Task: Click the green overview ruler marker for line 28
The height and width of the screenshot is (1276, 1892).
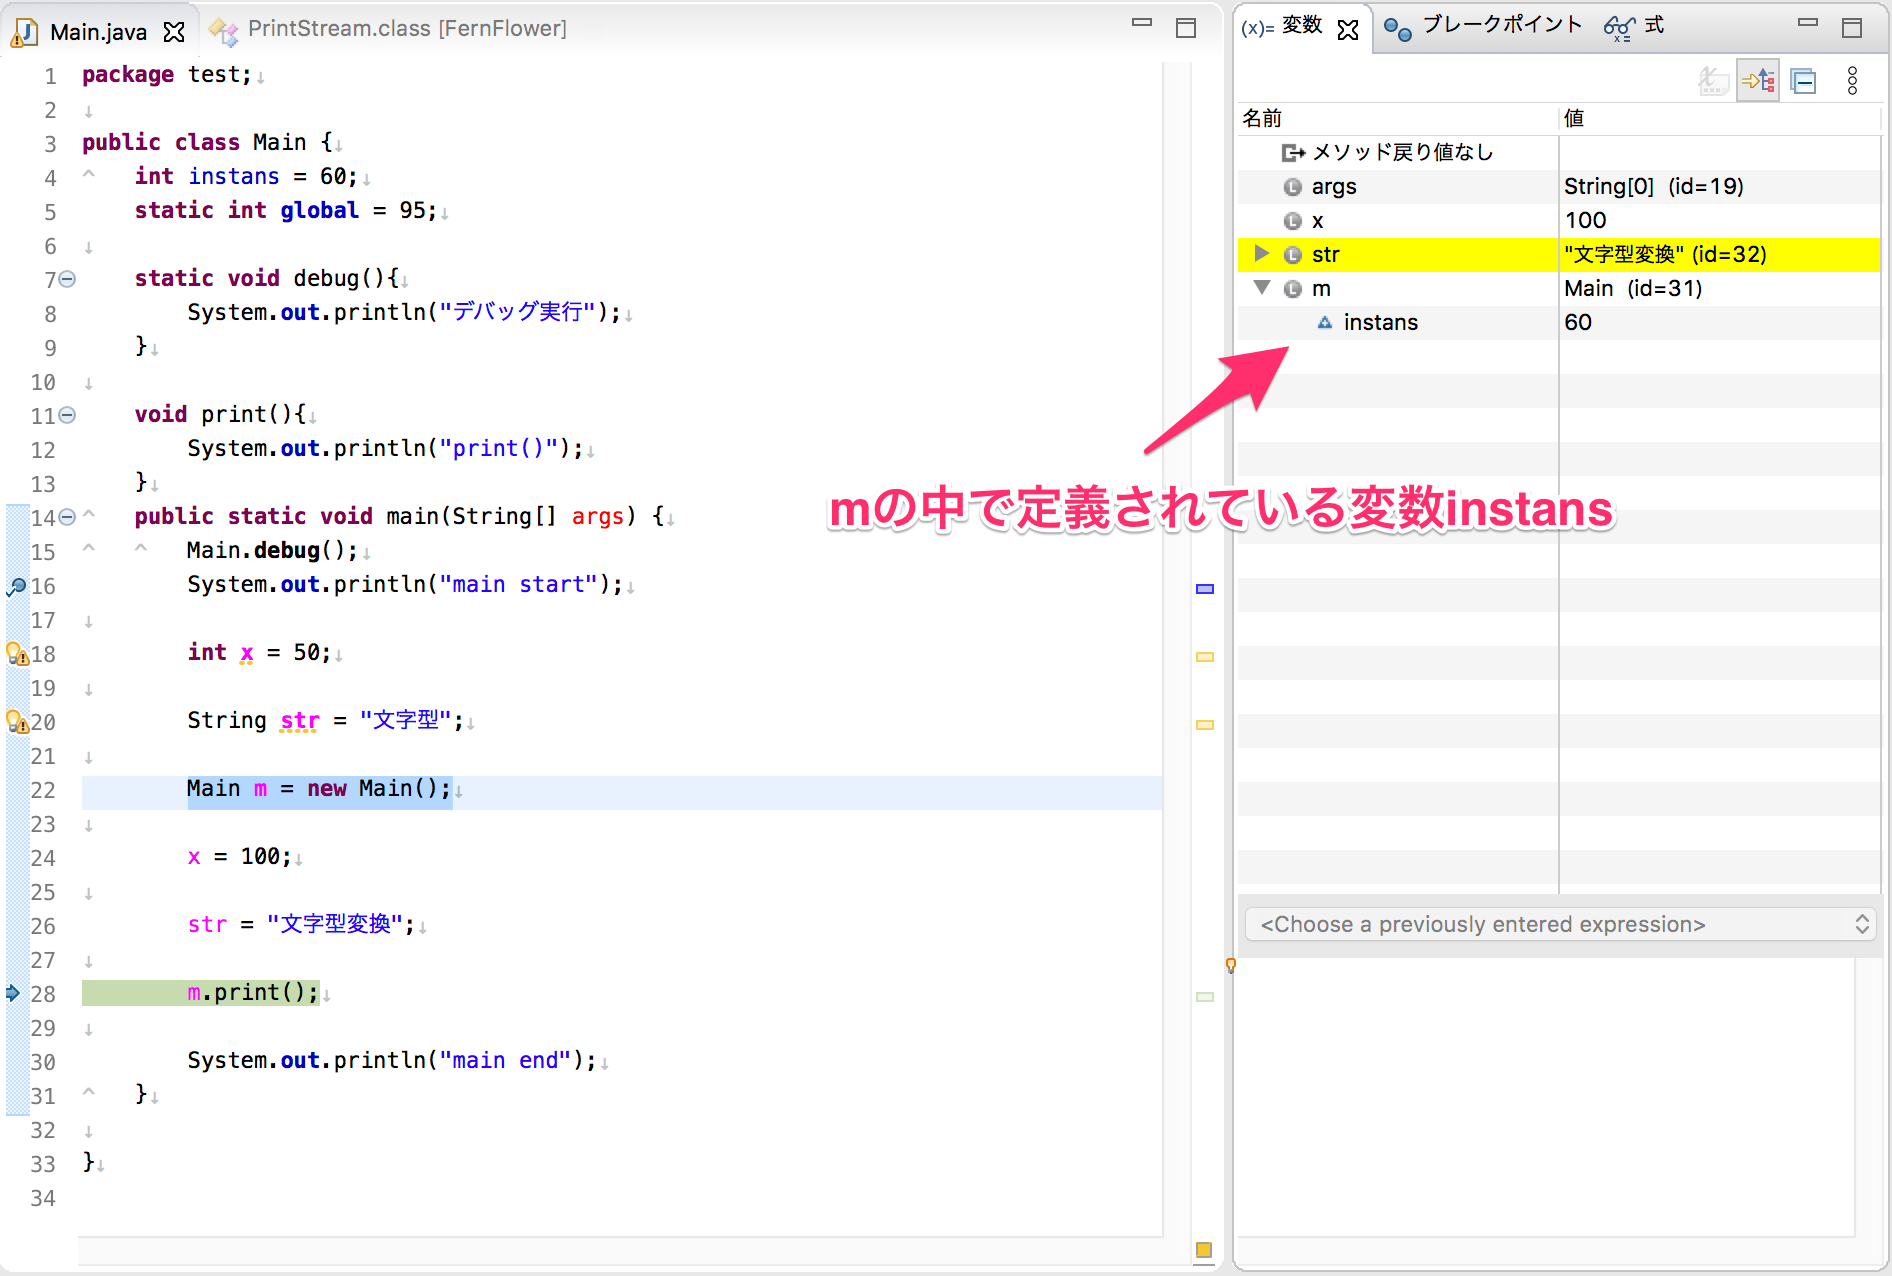Action: (x=1205, y=997)
